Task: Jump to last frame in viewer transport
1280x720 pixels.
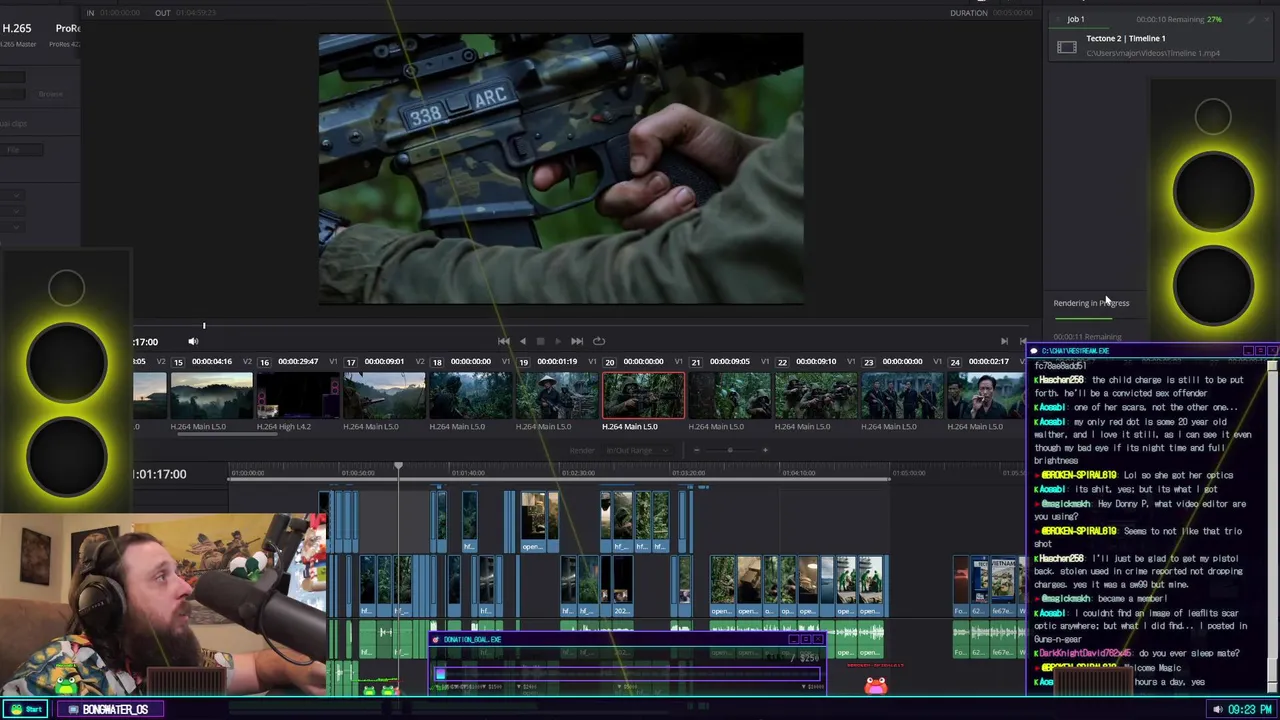Action: [x=577, y=341]
